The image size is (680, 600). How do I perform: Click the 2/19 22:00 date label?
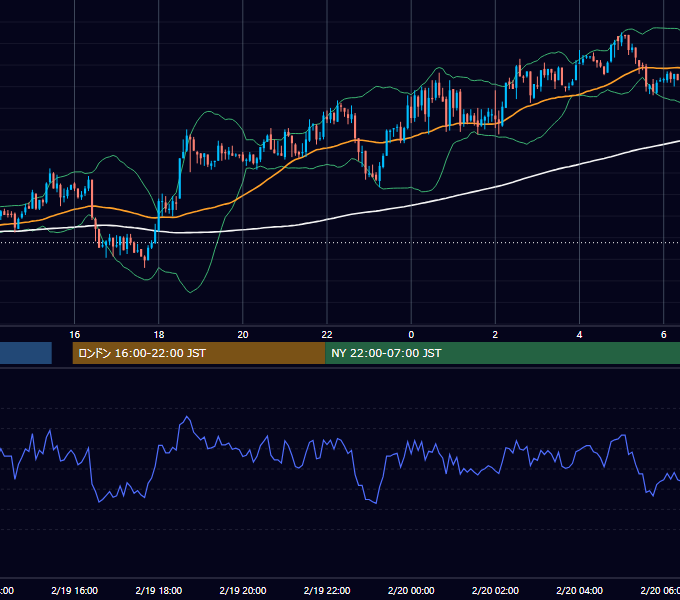(x=327, y=590)
